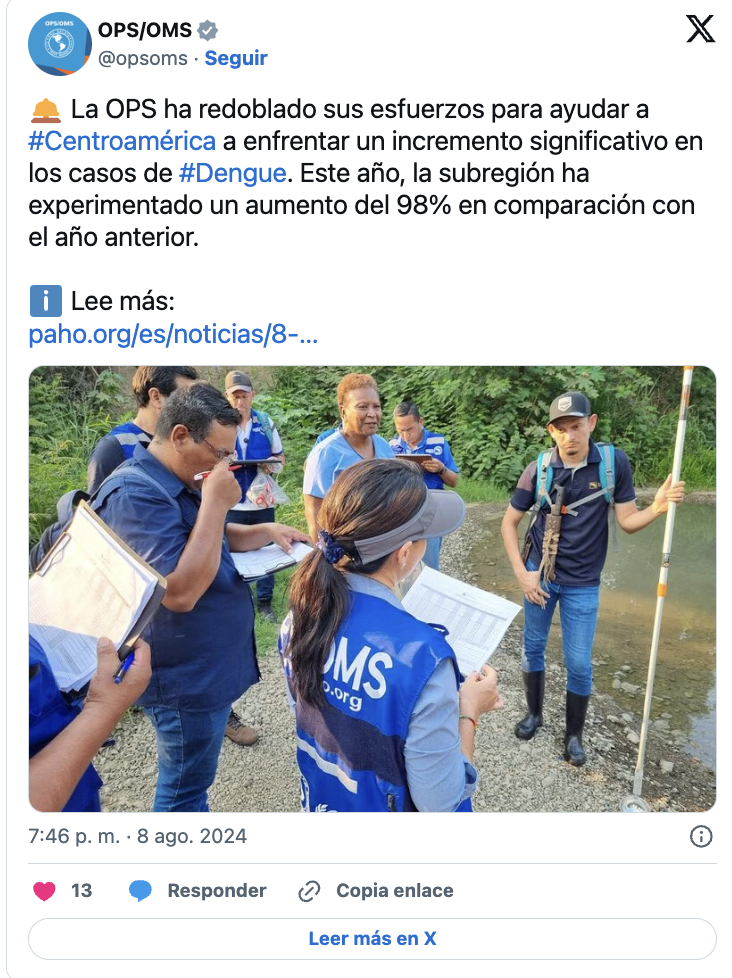Click the Leer más en X button
Image resolution: width=732 pixels, height=978 pixels.
pyautogui.click(x=372, y=939)
